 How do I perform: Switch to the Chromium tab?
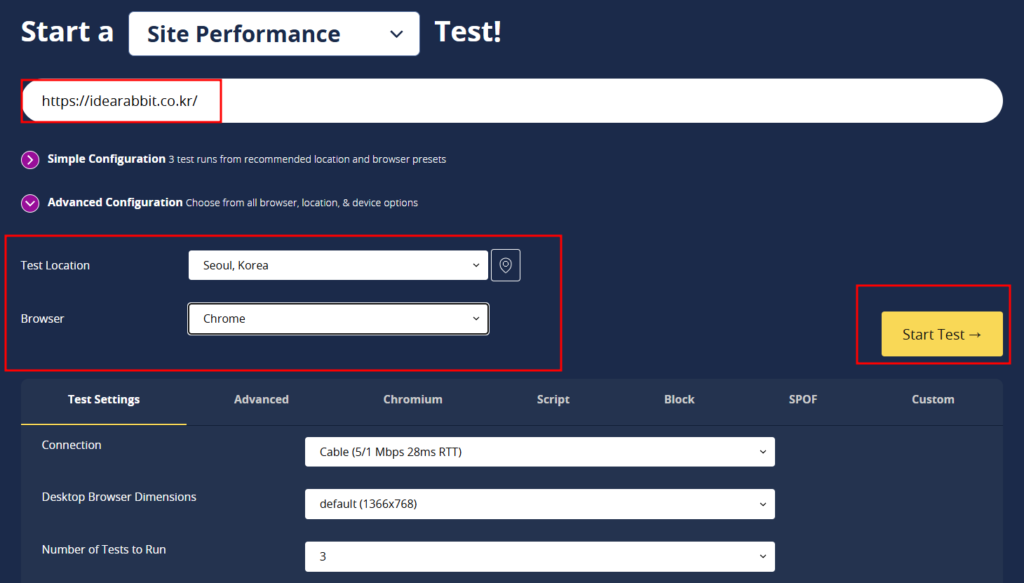click(x=413, y=400)
